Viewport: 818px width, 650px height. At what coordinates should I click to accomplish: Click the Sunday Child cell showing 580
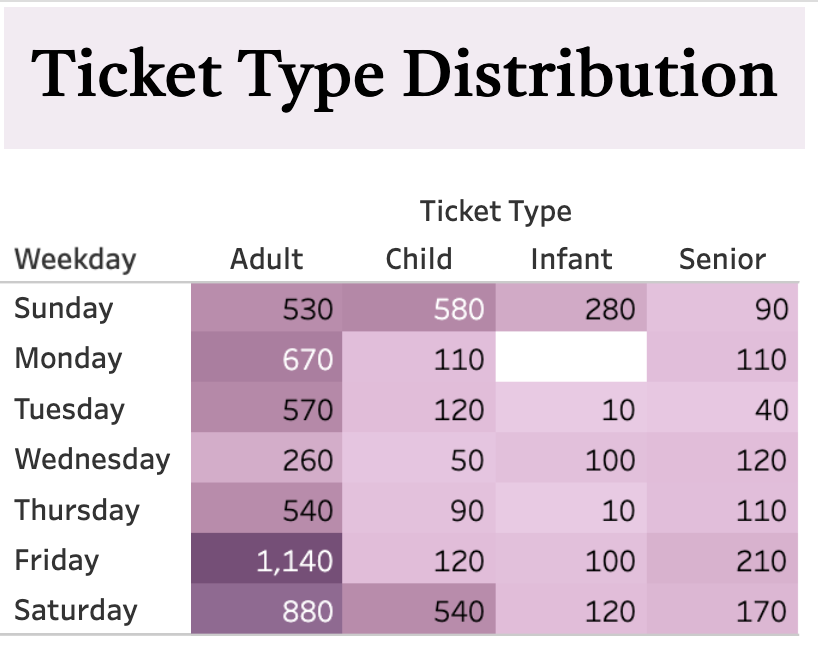(419, 308)
